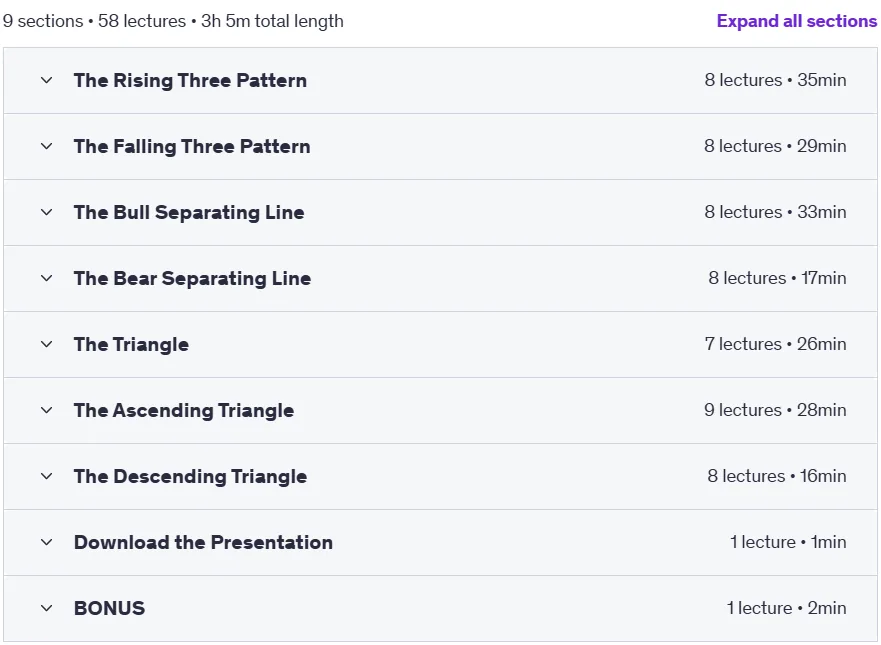Select The Triangle section title
881x645 pixels.
(131, 344)
